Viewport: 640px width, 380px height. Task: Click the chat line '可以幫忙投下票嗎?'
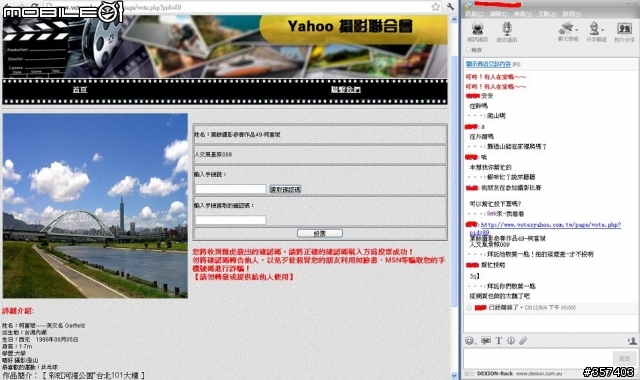495,204
